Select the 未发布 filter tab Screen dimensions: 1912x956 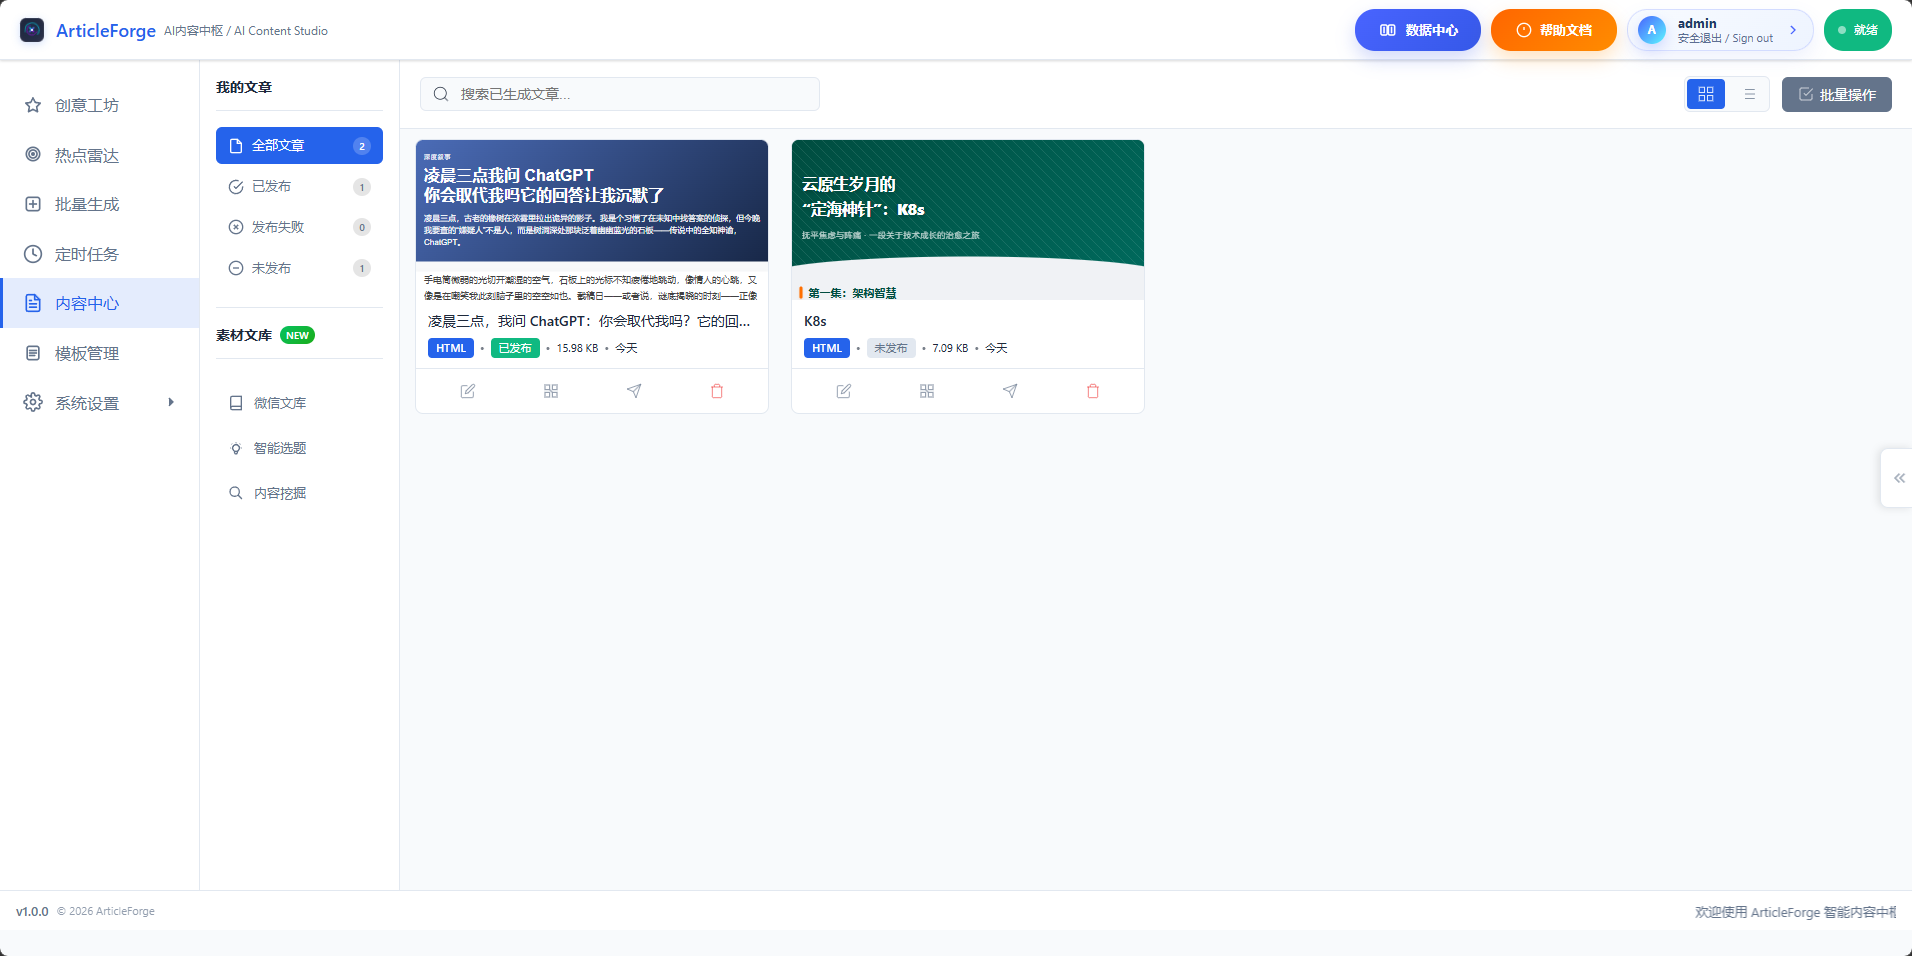coord(273,267)
